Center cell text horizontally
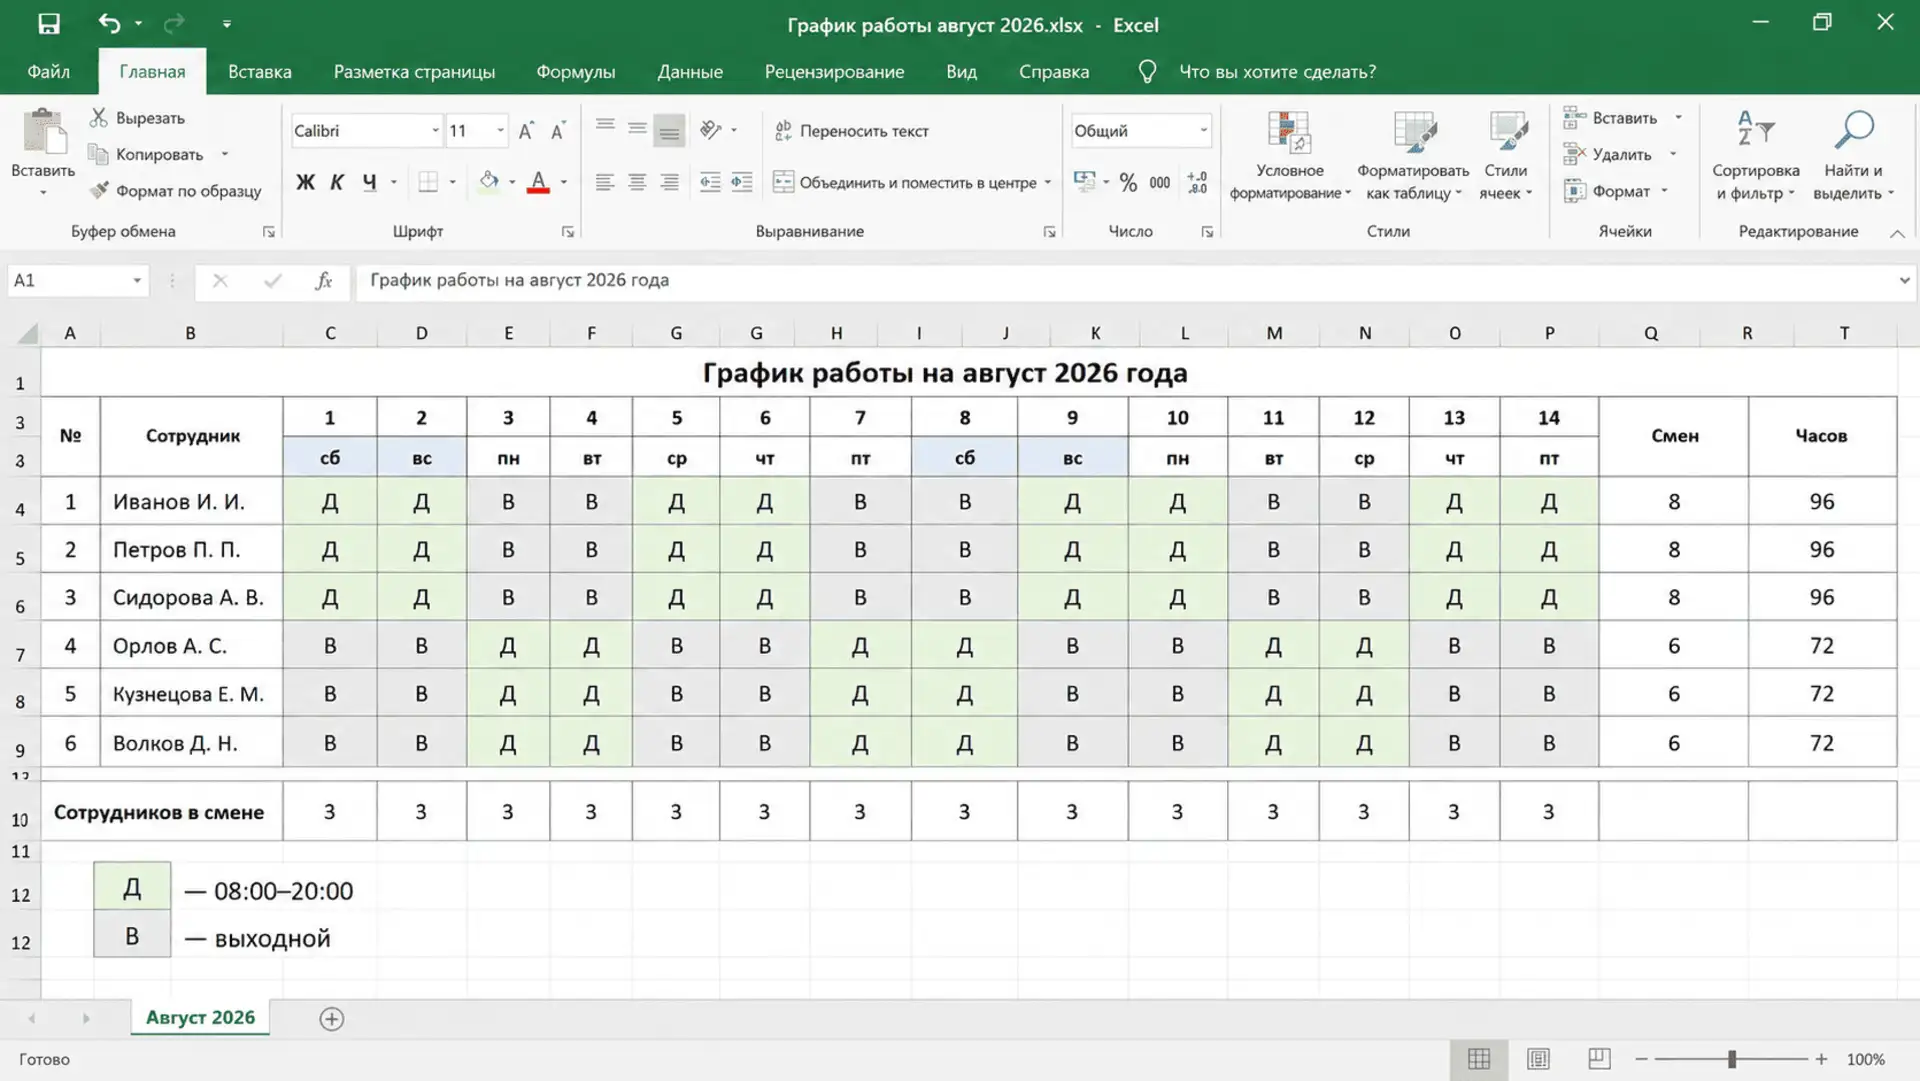 (637, 182)
